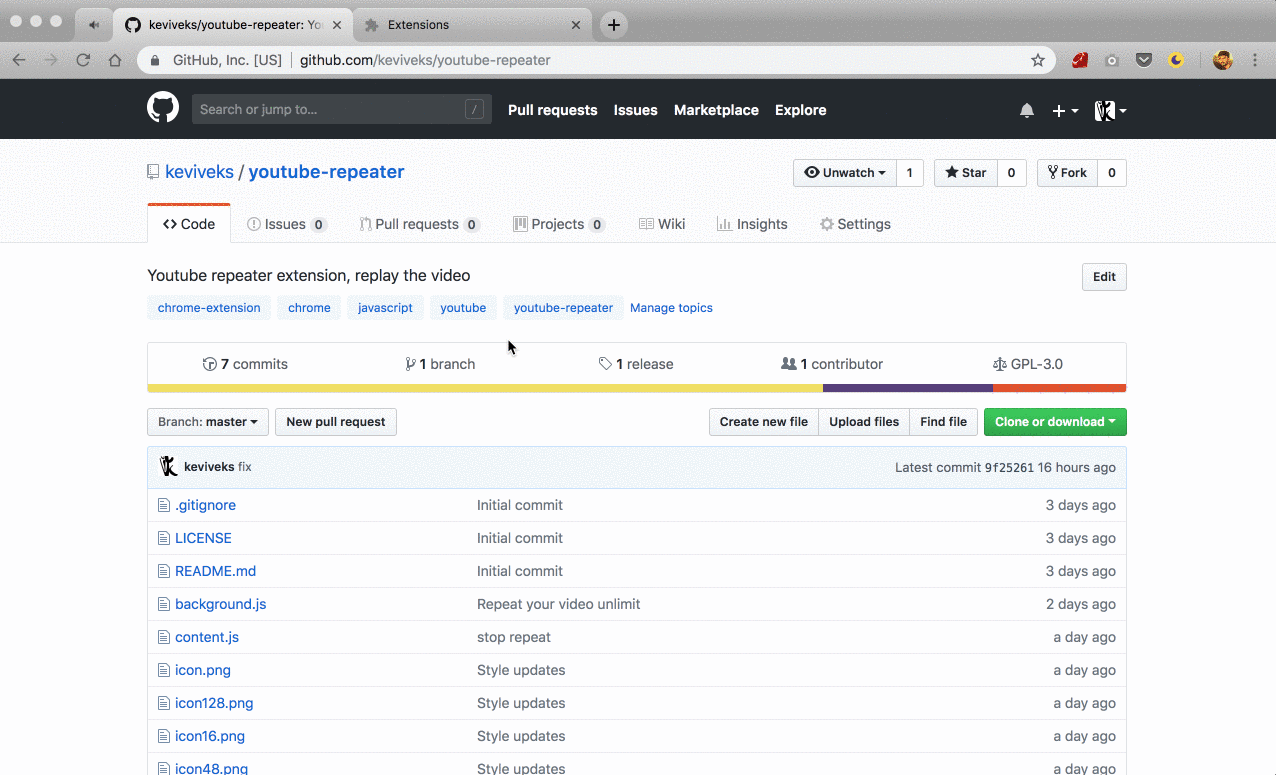Go to browser home icon

115,60
